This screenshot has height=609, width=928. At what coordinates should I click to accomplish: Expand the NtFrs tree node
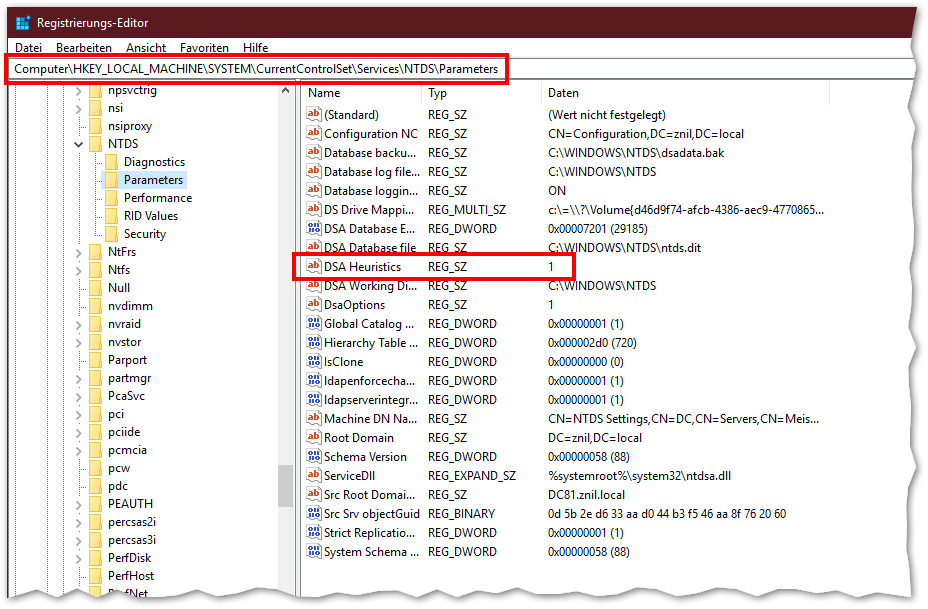pyautogui.click(x=80, y=252)
